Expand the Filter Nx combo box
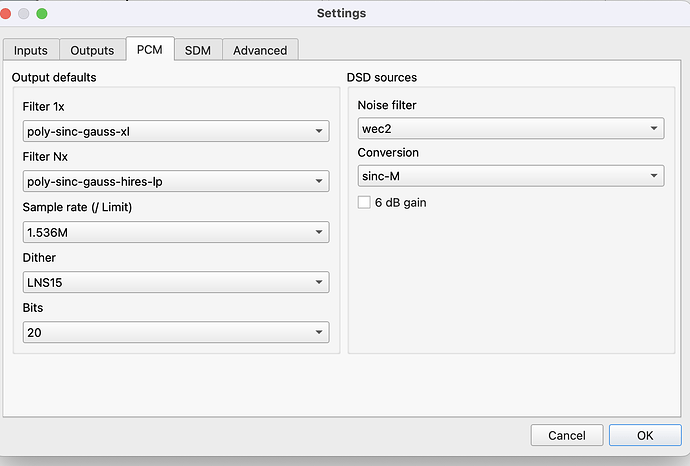The height and width of the screenshot is (466, 690). pos(175,181)
